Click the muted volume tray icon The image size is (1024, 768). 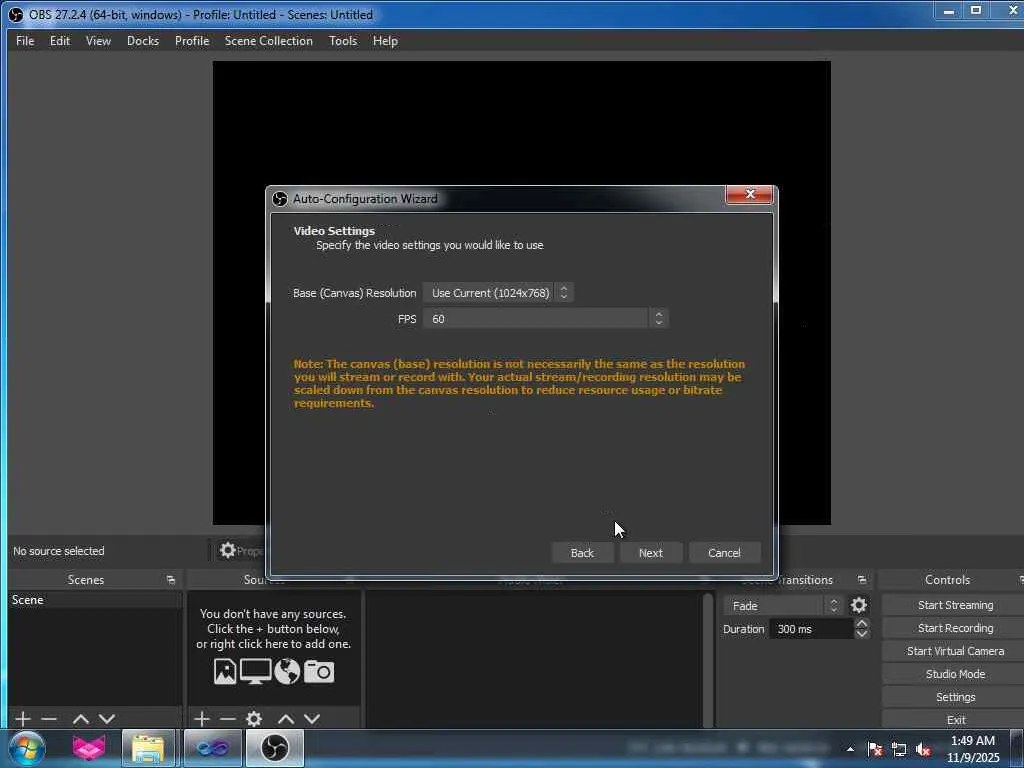(x=923, y=749)
